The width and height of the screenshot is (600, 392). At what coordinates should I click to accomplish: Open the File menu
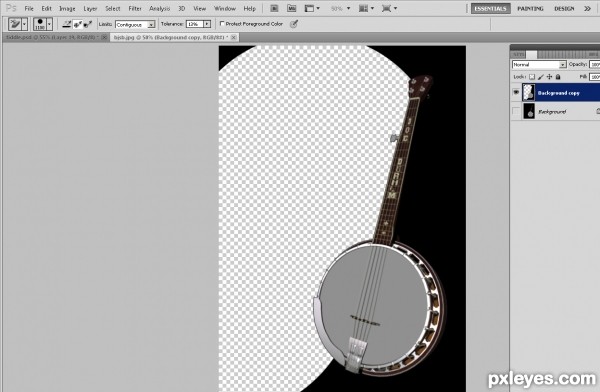[29, 8]
